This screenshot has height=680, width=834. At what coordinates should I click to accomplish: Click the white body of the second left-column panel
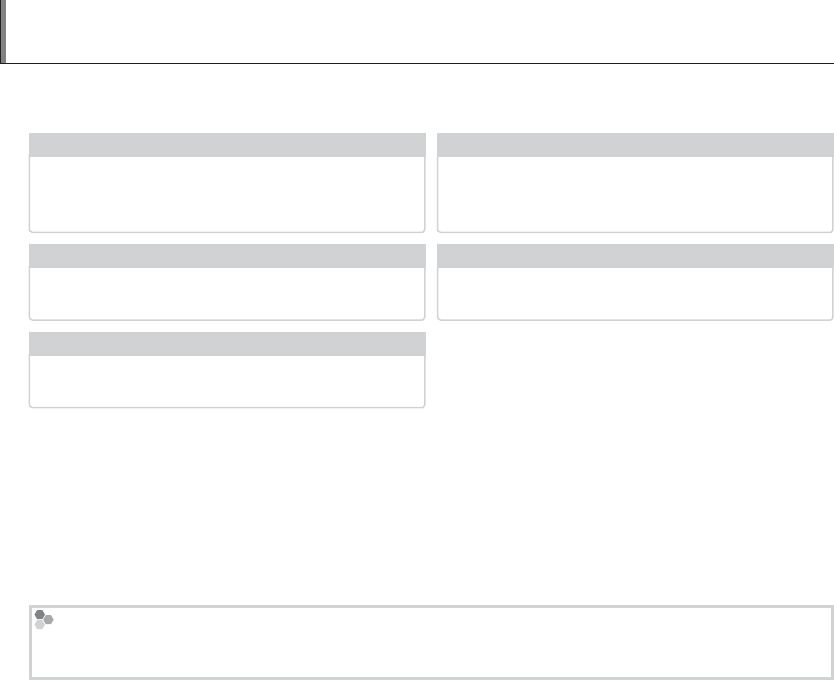(227, 293)
